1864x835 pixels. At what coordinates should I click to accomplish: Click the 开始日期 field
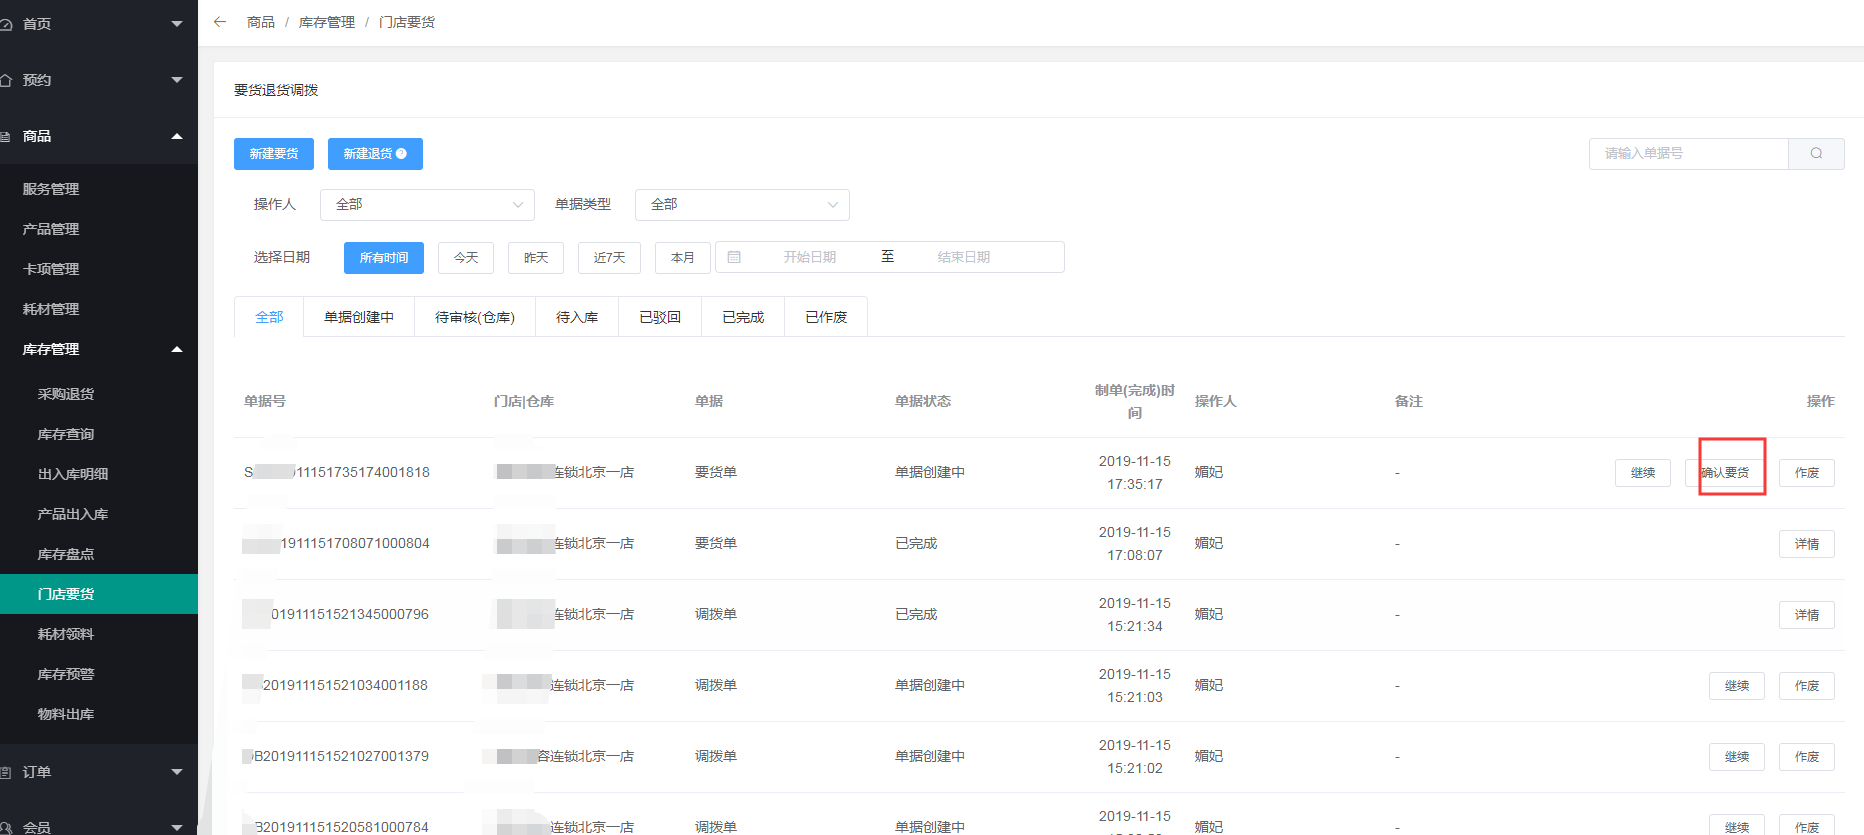pyautogui.click(x=809, y=257)
